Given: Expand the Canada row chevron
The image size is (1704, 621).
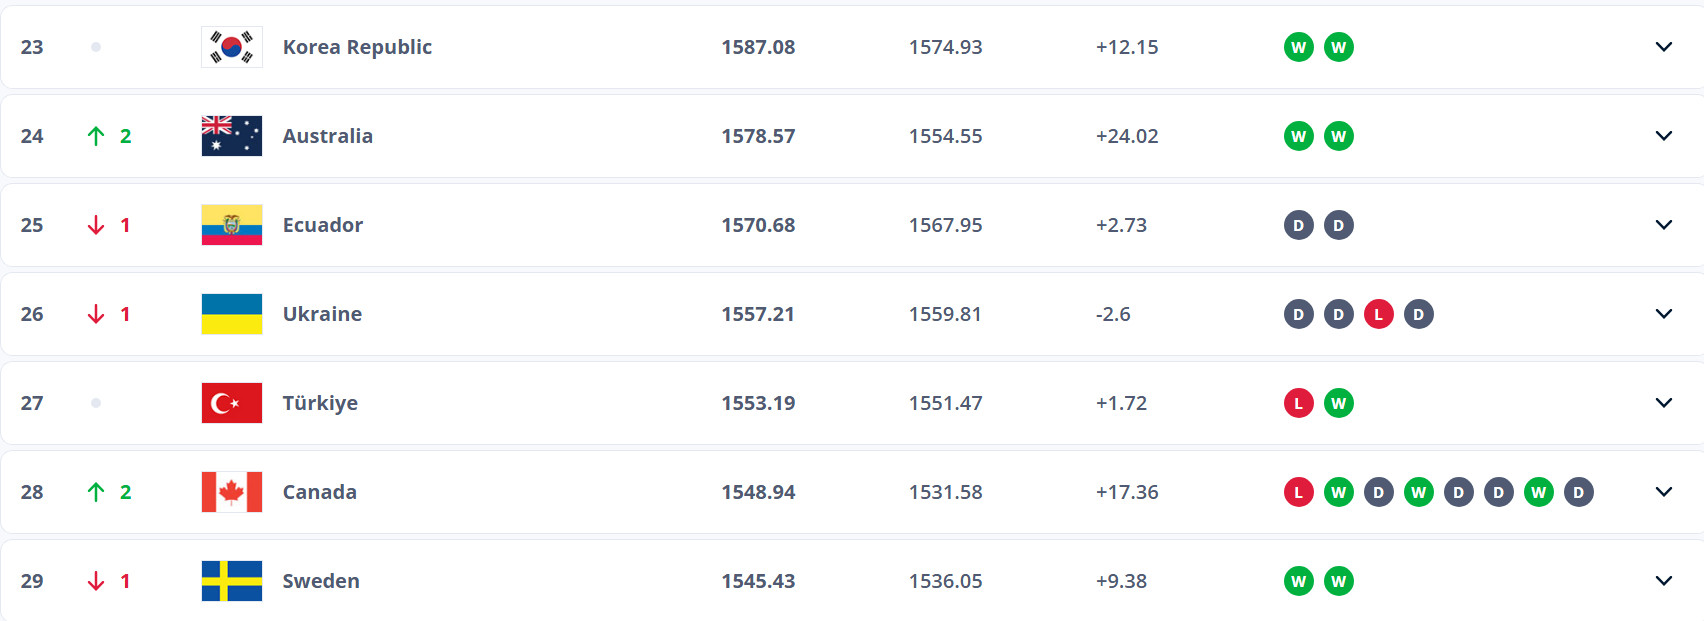Looking at the screenshot, I should point(1664,492).
